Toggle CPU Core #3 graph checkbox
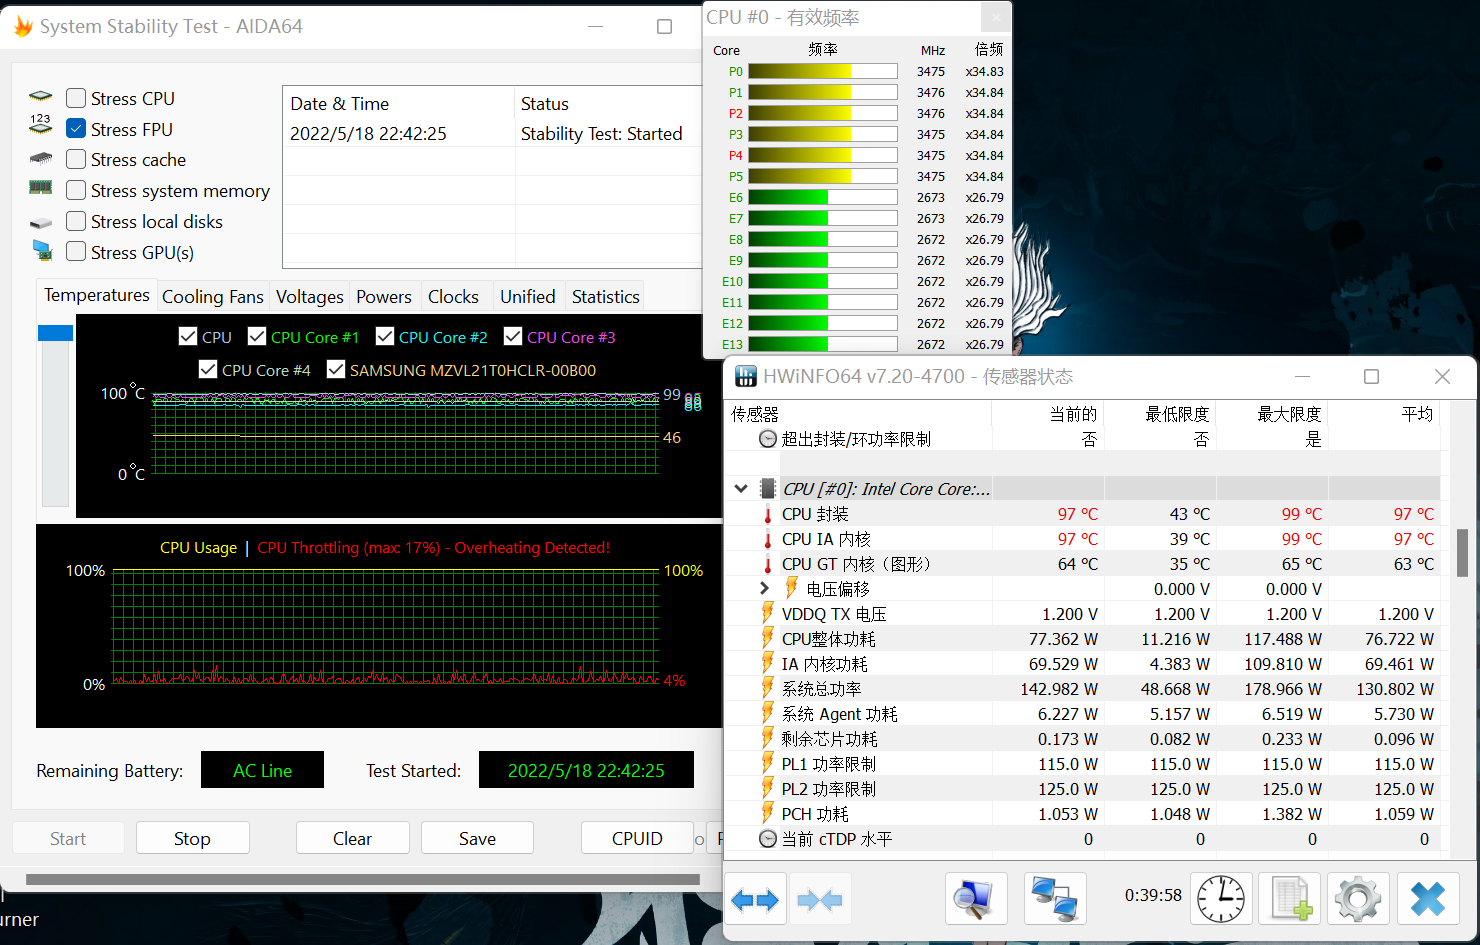The width and height of the screenshot is (1480, 945). point(513,336)
